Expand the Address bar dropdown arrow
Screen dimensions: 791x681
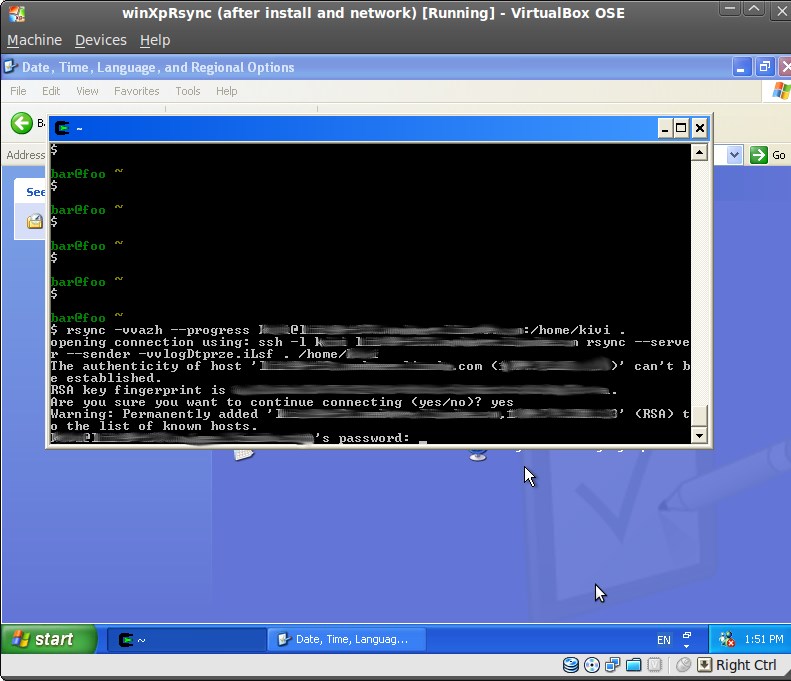(735, 155)
